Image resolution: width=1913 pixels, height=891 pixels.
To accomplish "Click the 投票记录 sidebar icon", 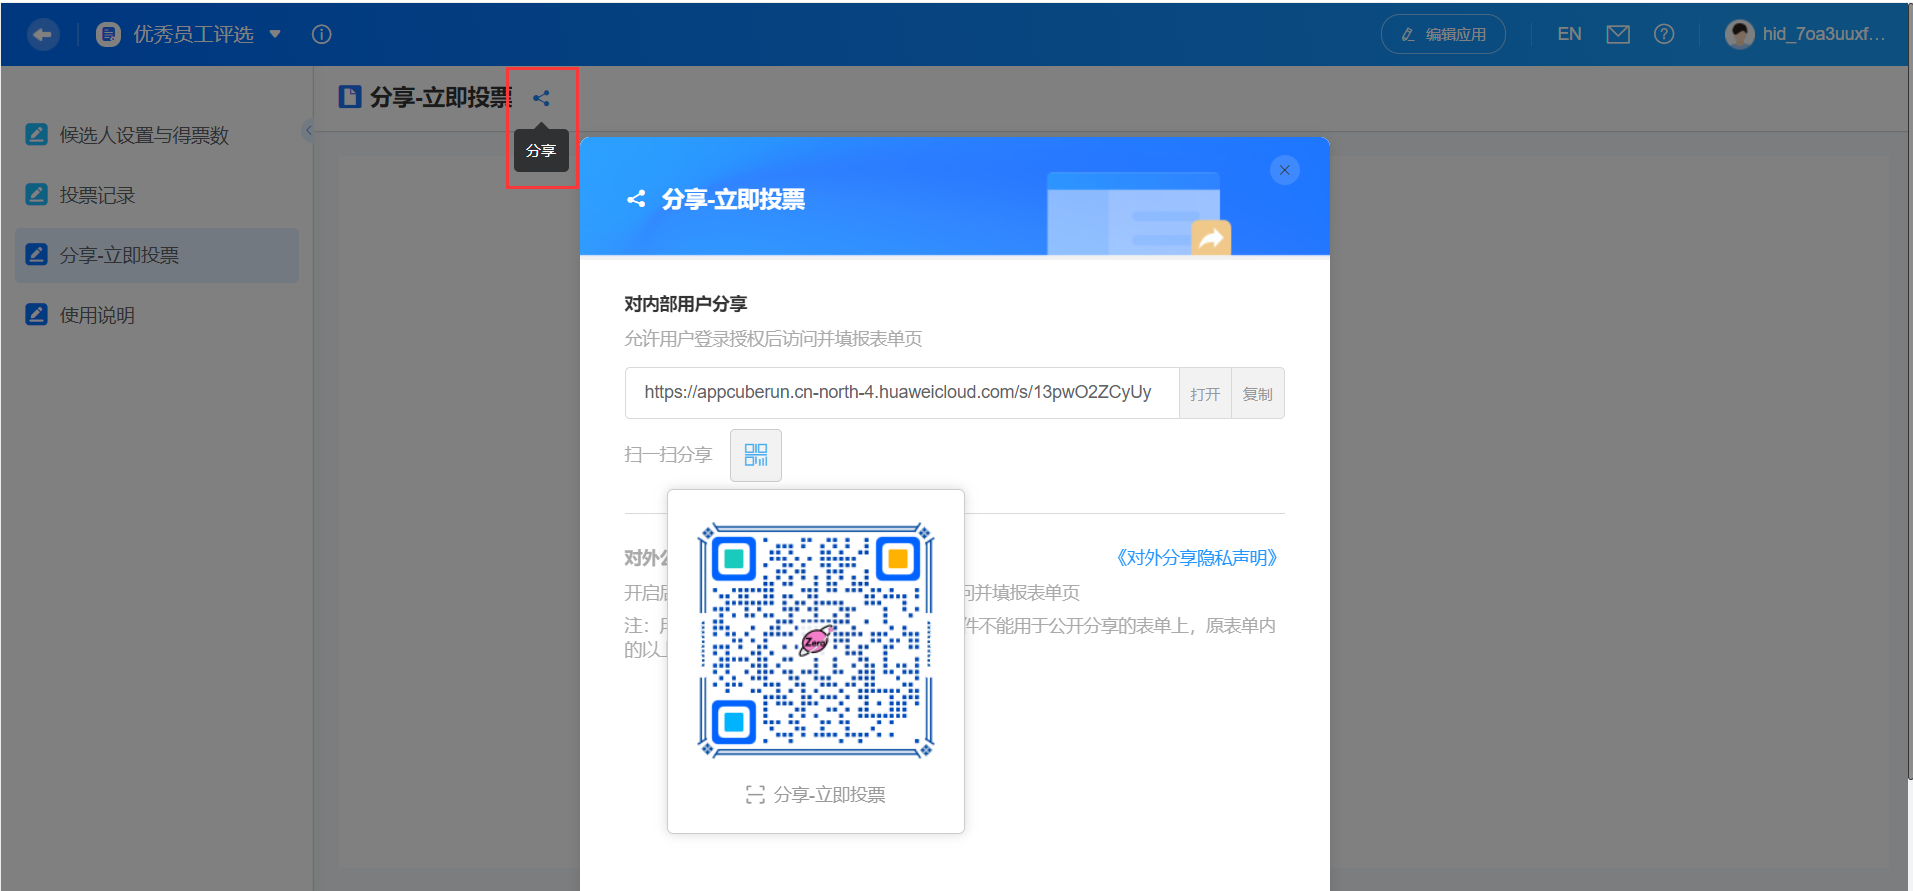I will click(36, 194).
